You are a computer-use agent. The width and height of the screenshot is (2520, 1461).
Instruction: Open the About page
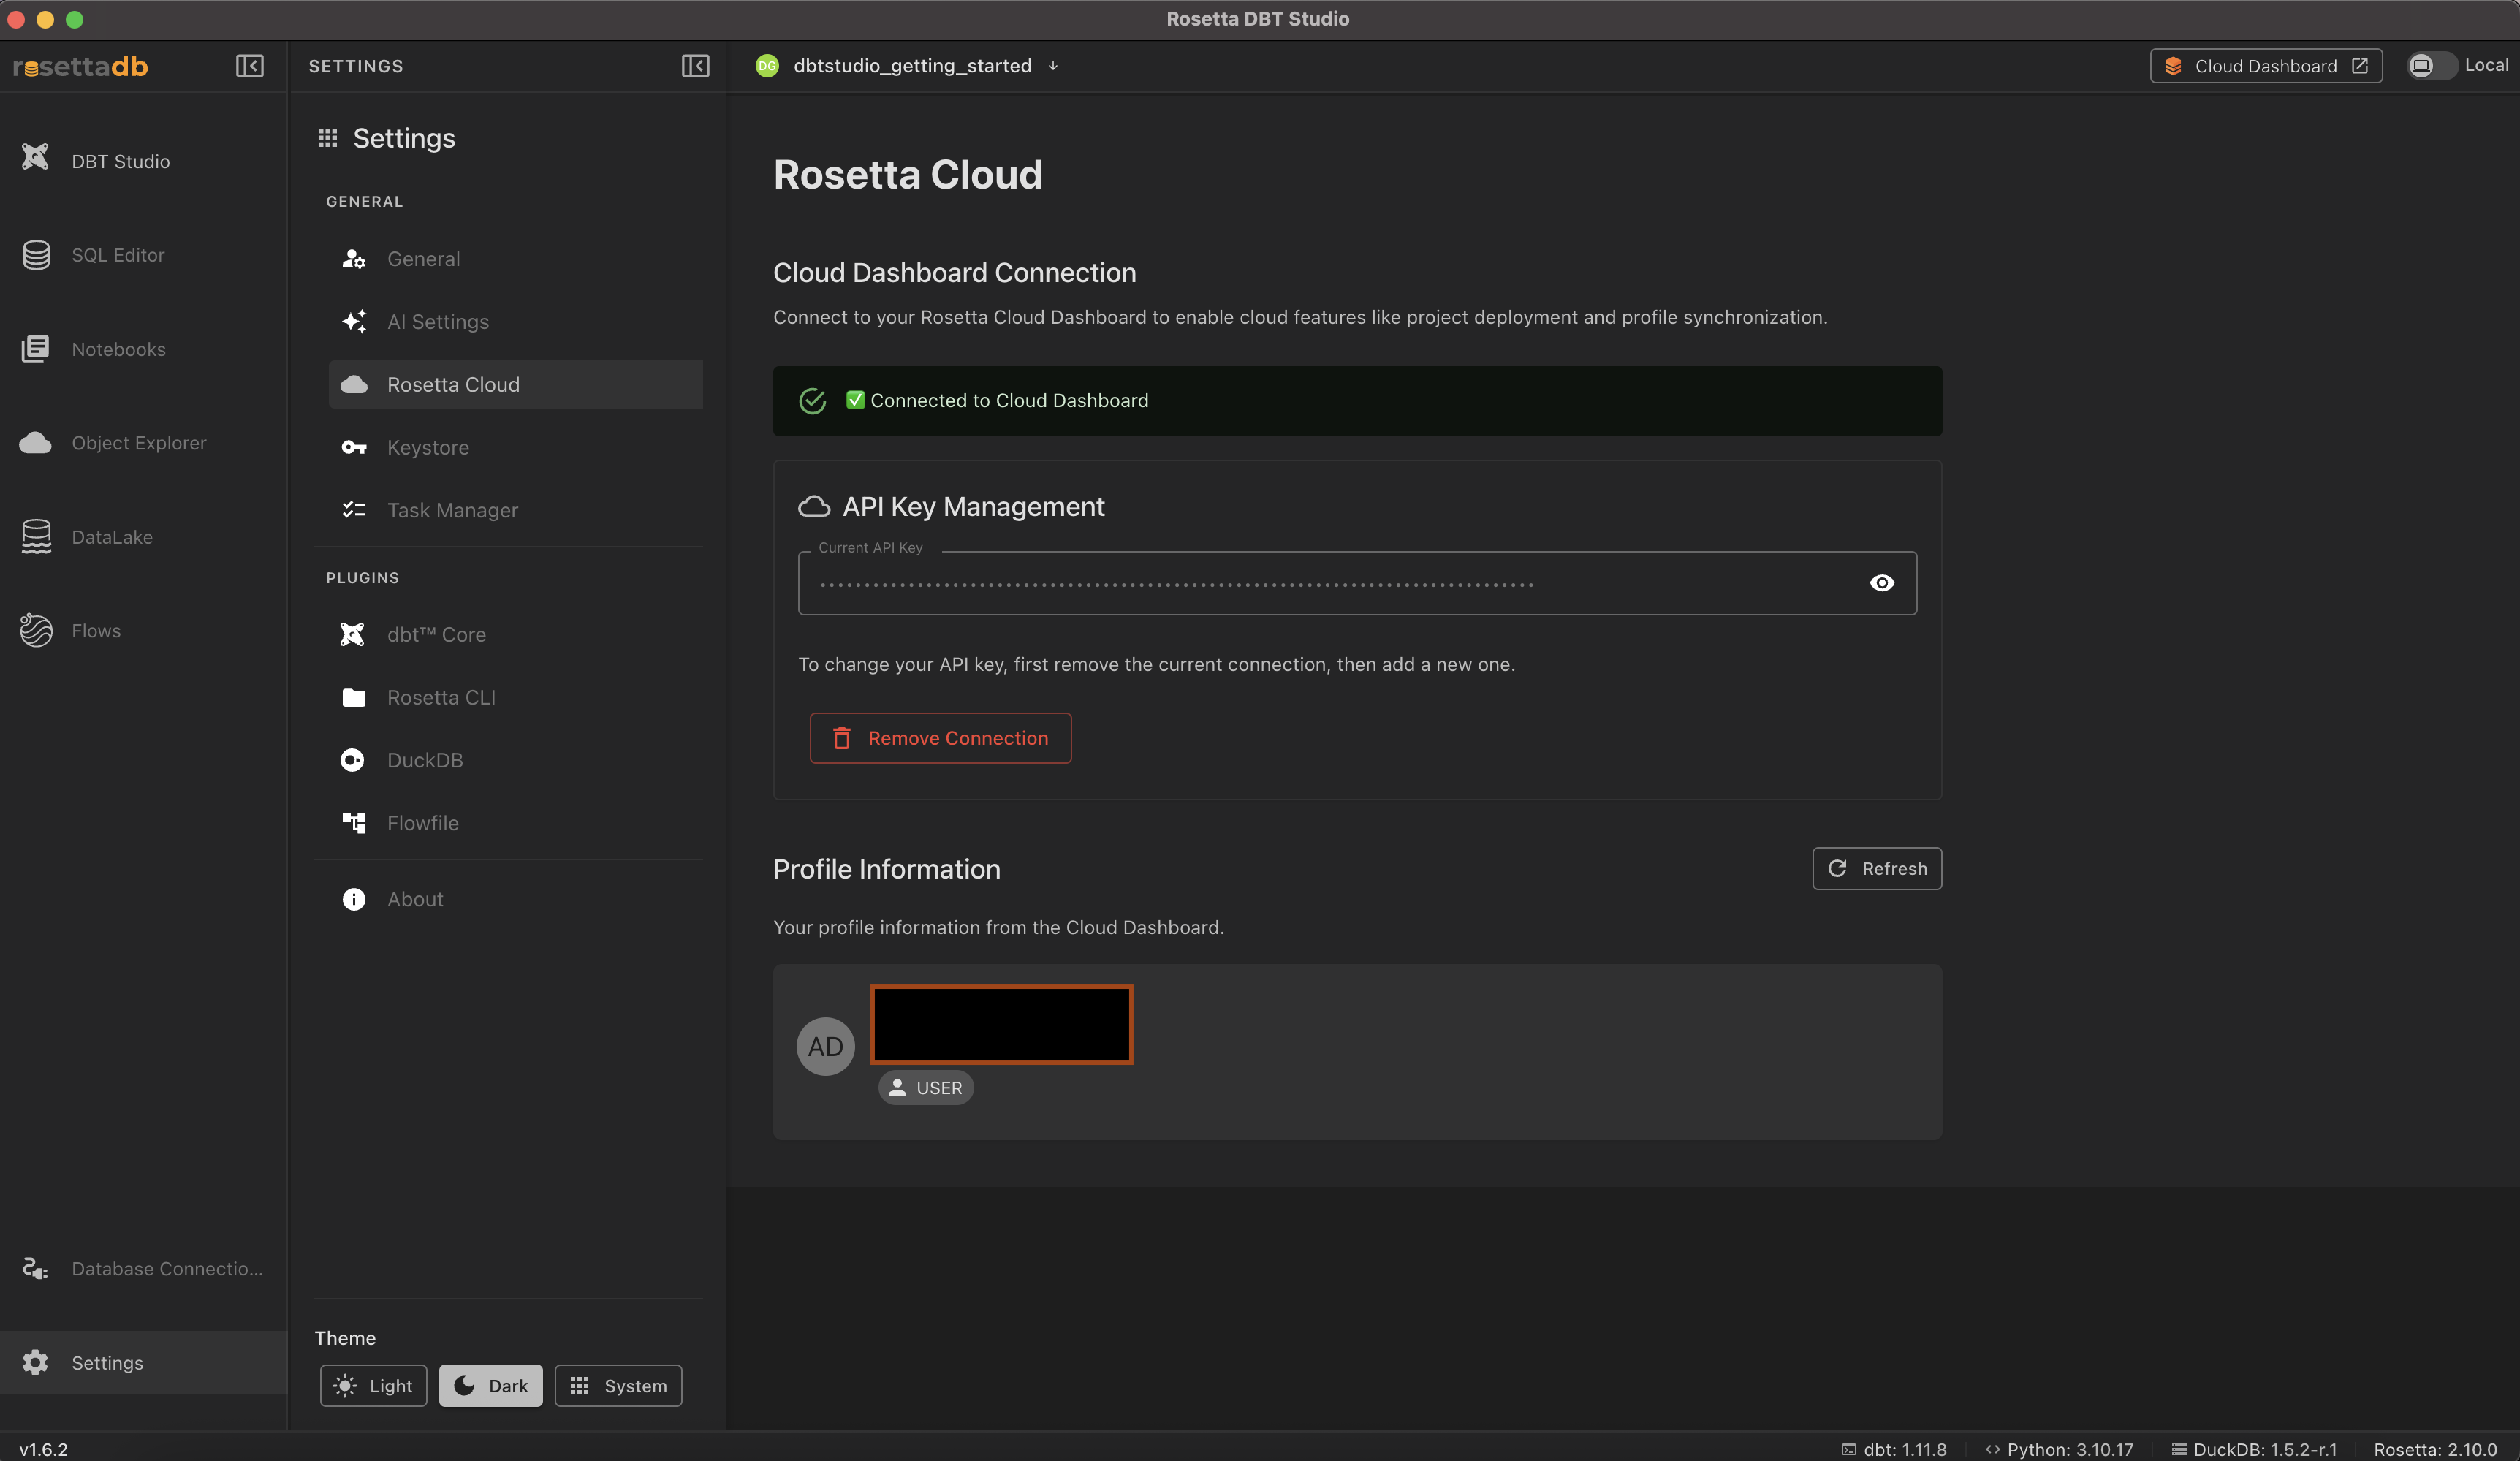[x=515, y=899]
